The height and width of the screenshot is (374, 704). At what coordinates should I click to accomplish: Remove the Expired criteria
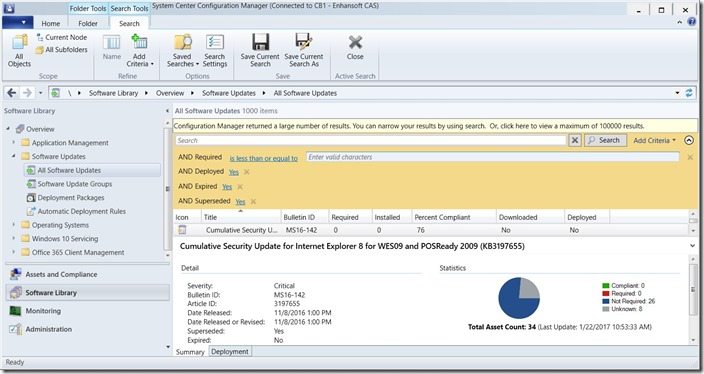[x=240, y=187]
